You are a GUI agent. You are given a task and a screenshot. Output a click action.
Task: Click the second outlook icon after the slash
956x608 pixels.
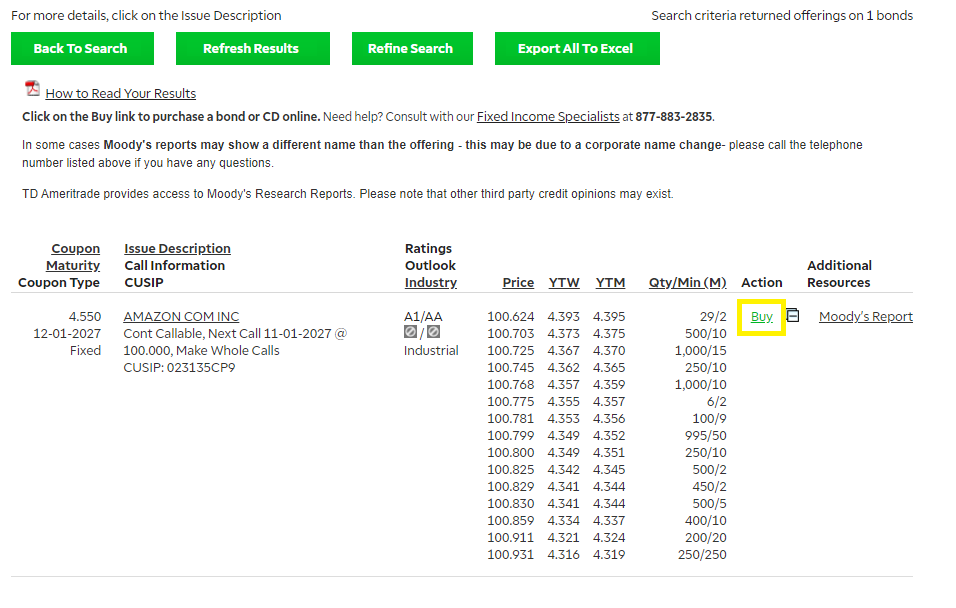coord(433,332)
